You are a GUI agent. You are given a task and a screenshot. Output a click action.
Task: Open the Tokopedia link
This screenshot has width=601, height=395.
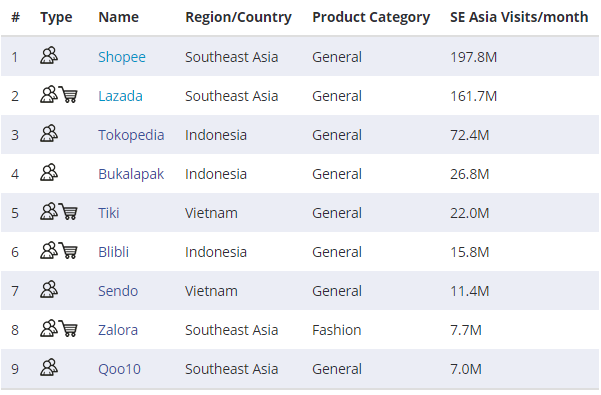(131, 135)
